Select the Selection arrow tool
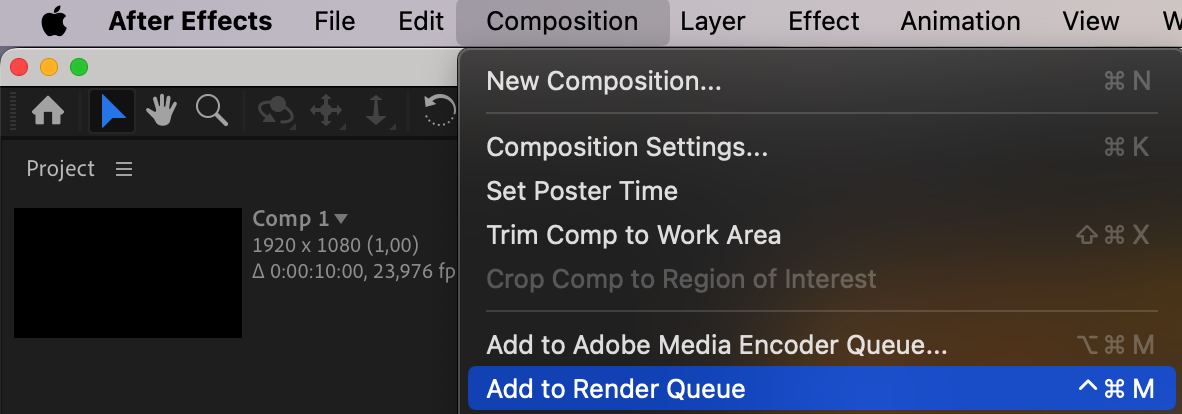This screenshot has height=414, width=1182. pyautogui.click(x=112, y=112)
